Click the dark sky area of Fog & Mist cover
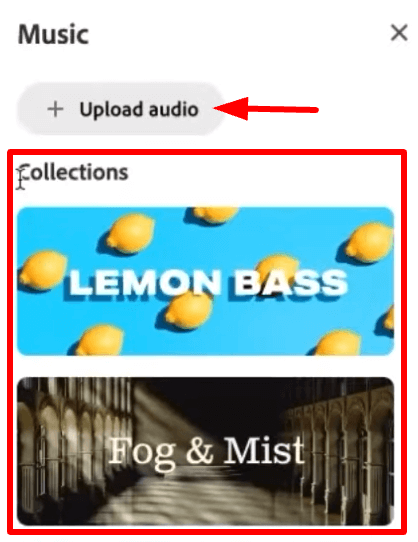418x542 pixels. pos(221,398)
